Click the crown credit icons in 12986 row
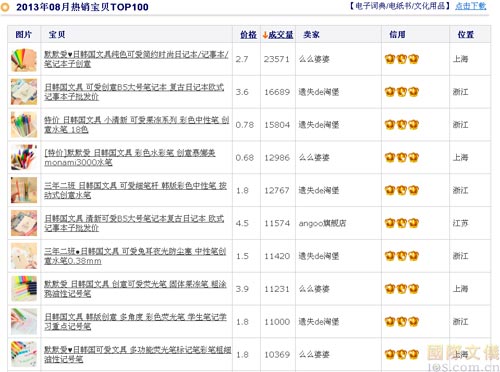Viewport: 500px width, 372px height. point(402,157)
